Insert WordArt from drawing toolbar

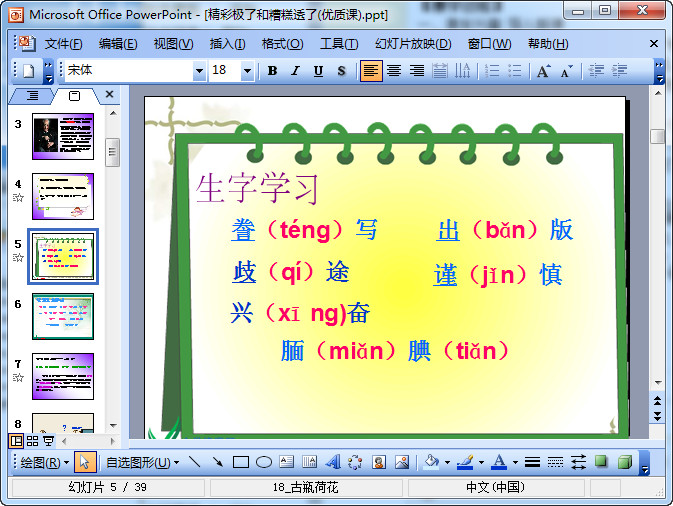(333, 462)
